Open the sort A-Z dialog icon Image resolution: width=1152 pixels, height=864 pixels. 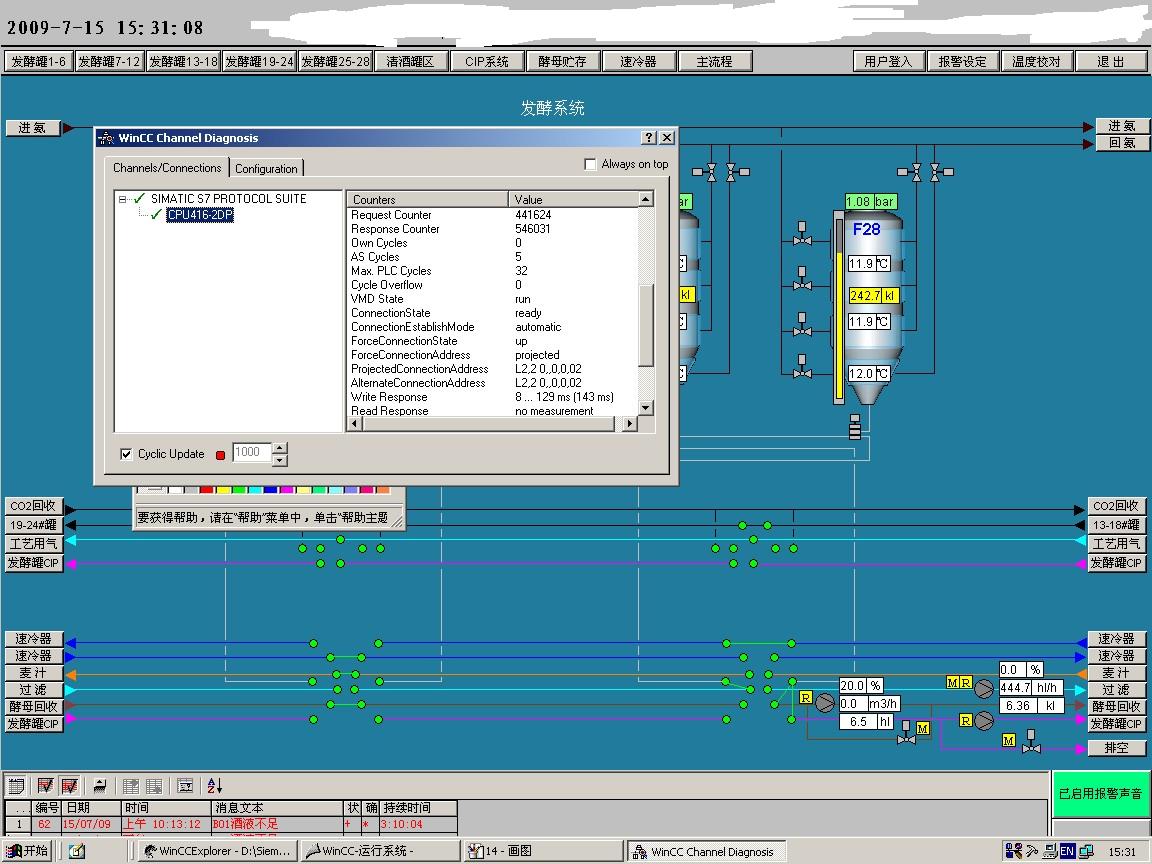click(x=215, y=786)
